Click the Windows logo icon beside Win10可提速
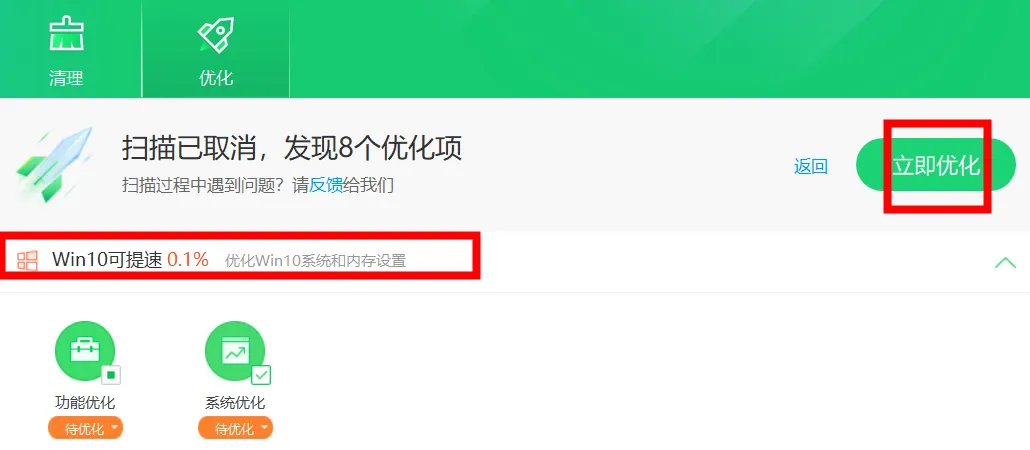This screenshot has height=450, width=1030. [28, 260]
